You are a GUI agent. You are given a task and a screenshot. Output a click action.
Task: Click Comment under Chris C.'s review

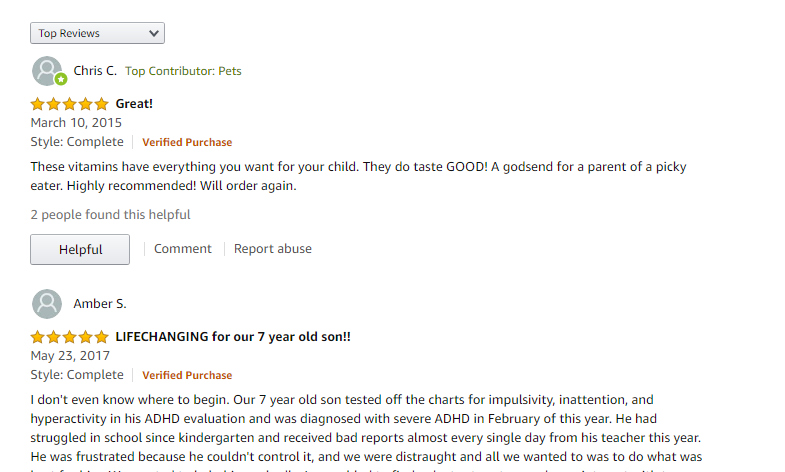click(x=183, y=249)
